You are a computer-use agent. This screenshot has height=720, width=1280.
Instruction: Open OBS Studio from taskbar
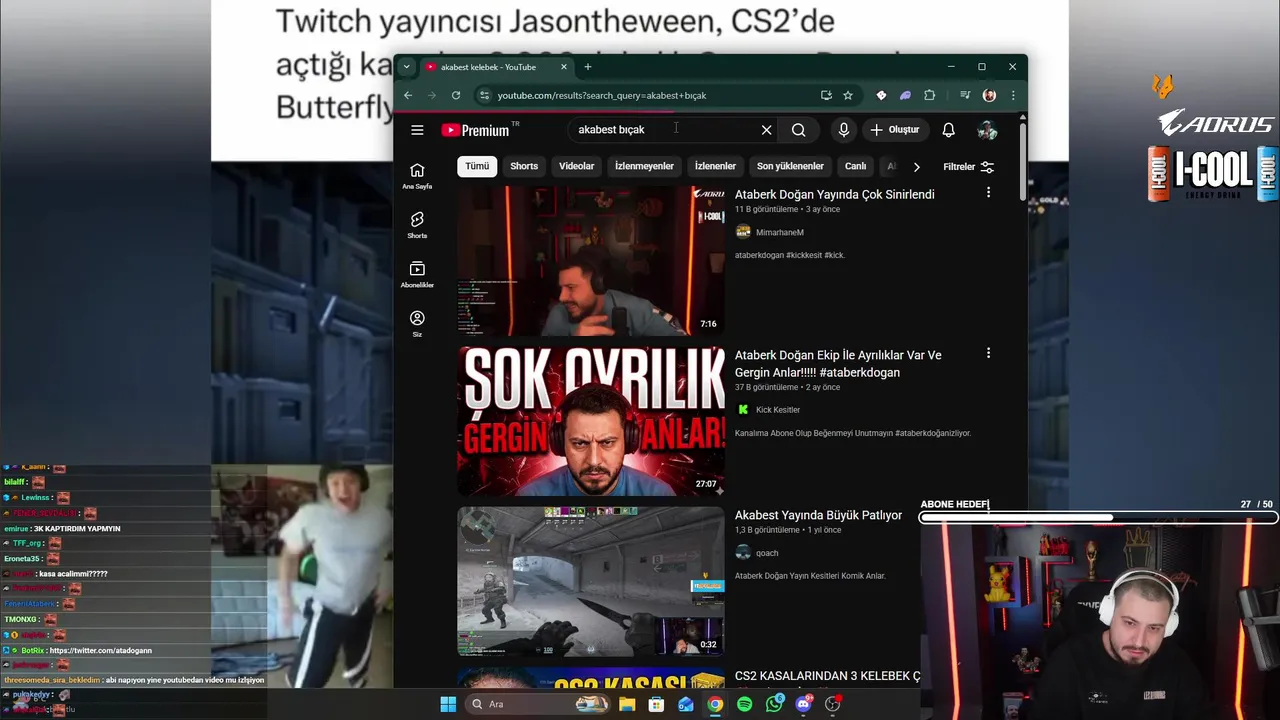pos(833,704)
